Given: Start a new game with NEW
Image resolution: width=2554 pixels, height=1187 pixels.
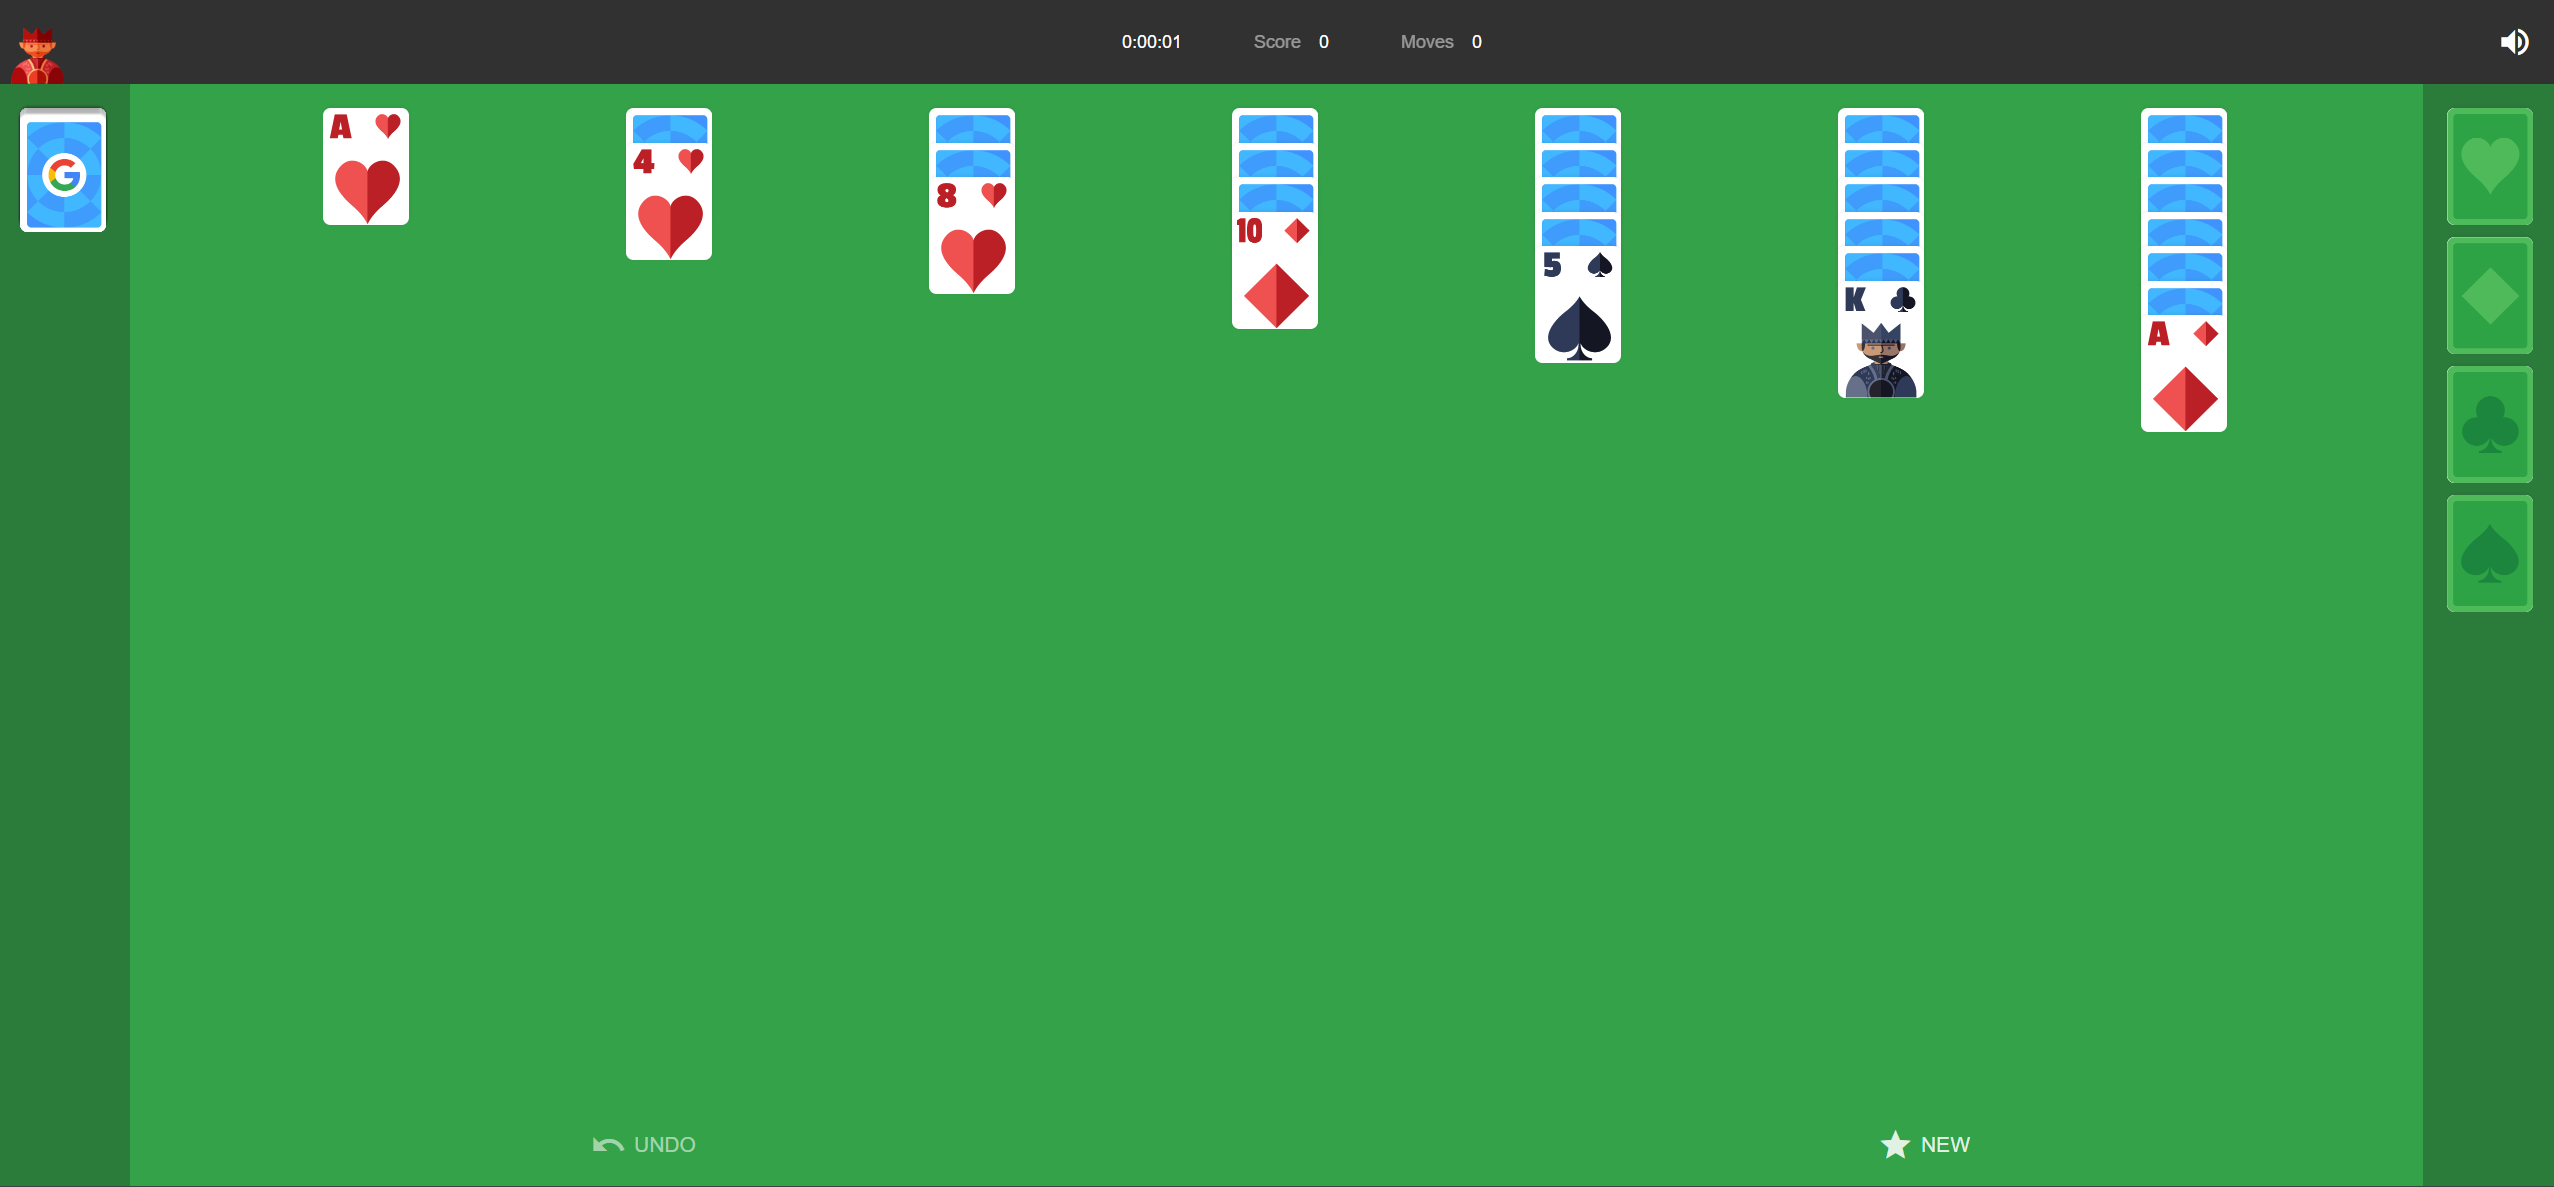Looking at the screenshot, I should (x=1942, y=1144).
